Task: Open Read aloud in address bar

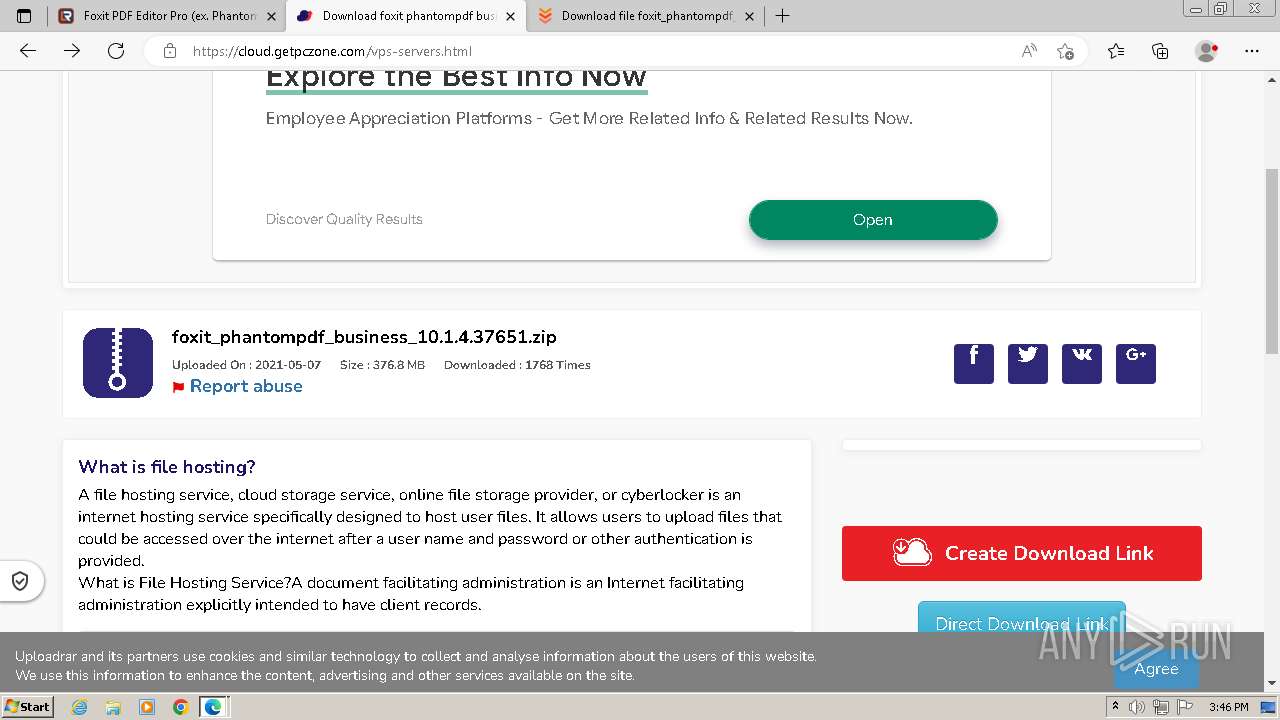Action: pyautogui.click(x=1029, y=51)
